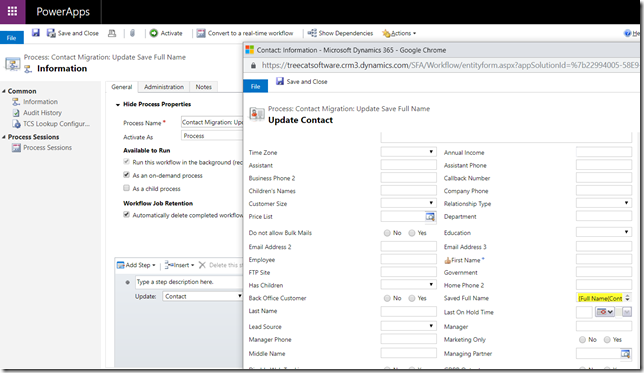The width and height of the screenshot is (644, 373).
Task: Open Process Sessions sidebar link
Action: coord(47,147)
